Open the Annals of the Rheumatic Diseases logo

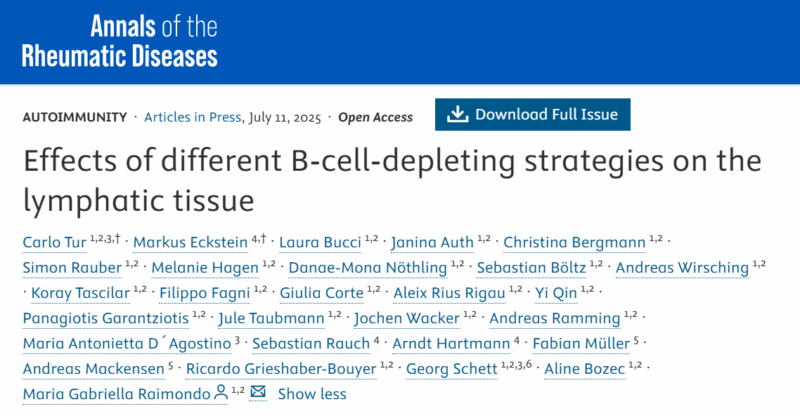[119, 41]
